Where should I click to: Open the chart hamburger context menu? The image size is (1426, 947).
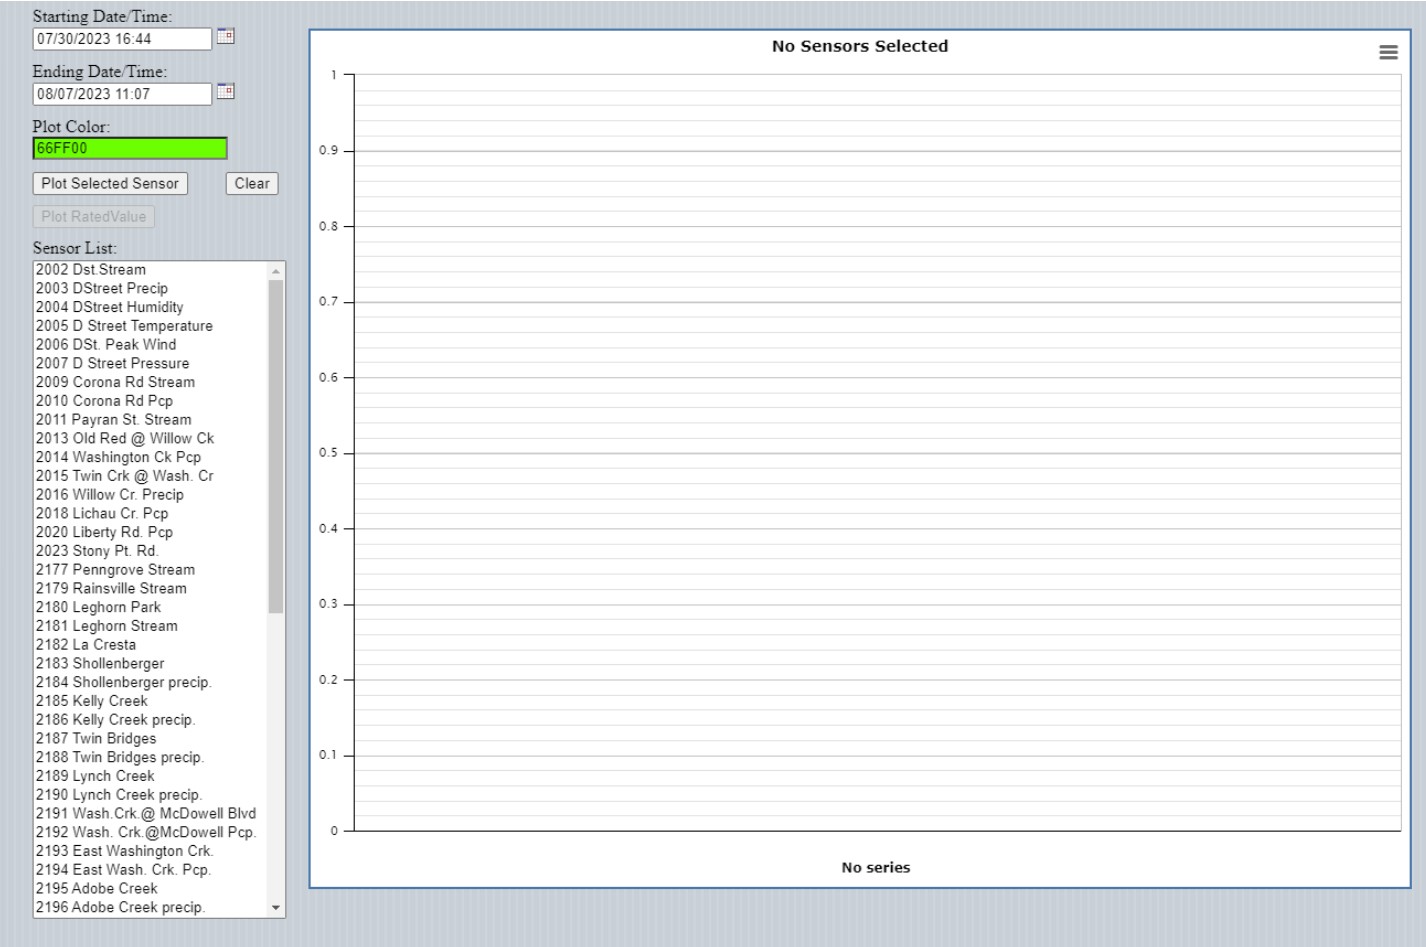[1388, 52]
